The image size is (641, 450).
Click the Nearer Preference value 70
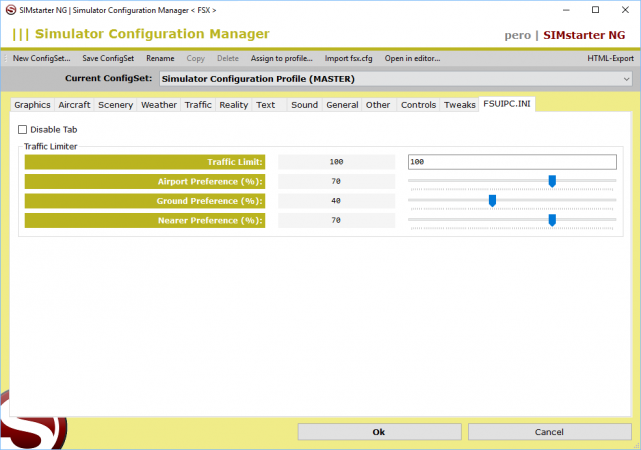click(336, 221)
